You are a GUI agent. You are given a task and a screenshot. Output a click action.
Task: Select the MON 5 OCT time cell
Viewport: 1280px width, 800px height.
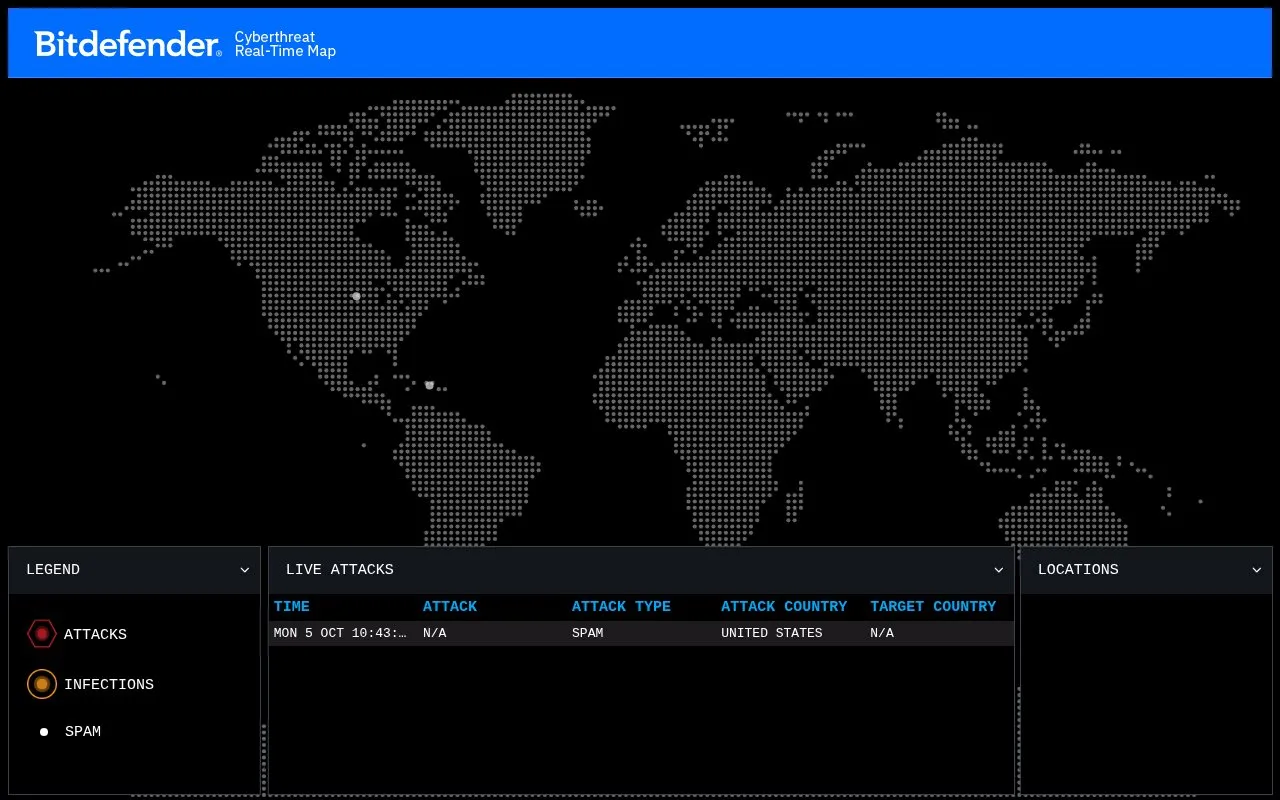tap(340, 633)
